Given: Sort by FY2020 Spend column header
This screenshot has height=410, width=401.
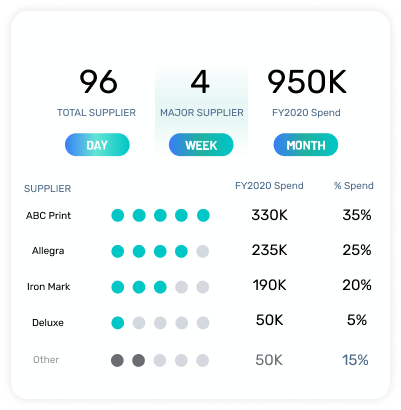Looking at the screenshot, I should (x=269, y=186).
